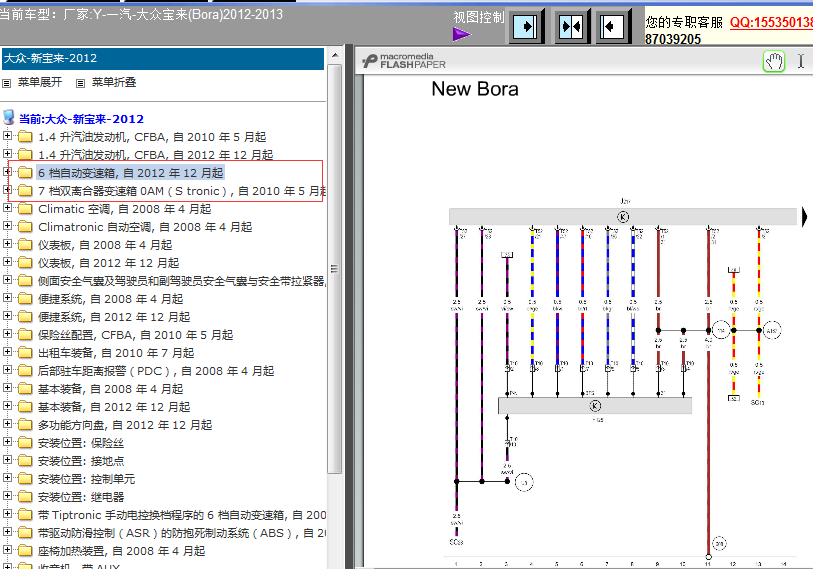Viewport: 813px width, 569px height.
Task: Click the view control left-arrow button
Action: click(614, 26)
